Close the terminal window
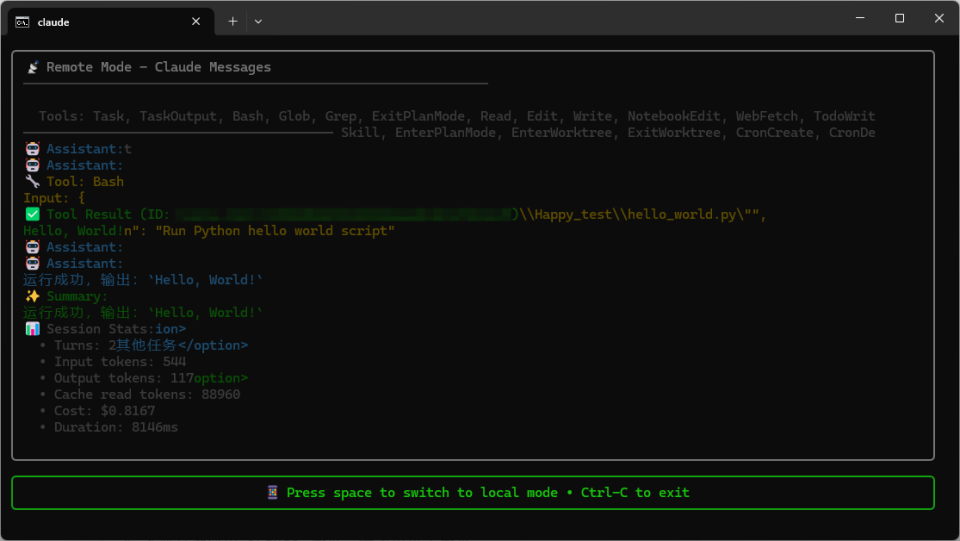The height and width of the screenshot is (541, 960). [x=939, y=18]
